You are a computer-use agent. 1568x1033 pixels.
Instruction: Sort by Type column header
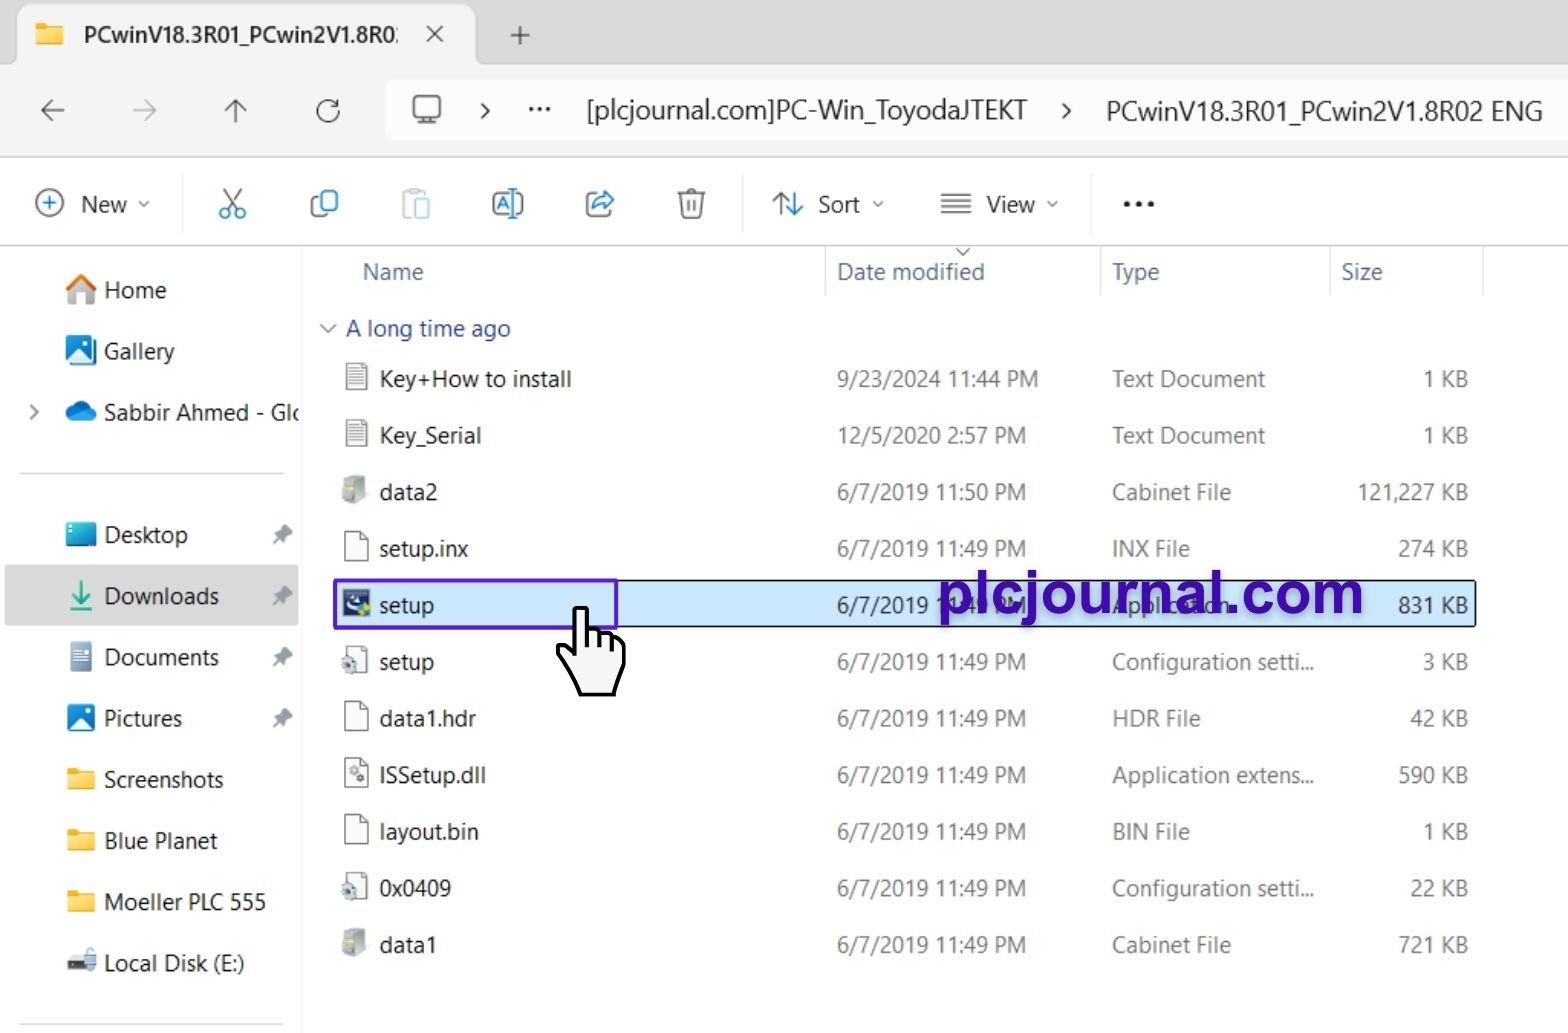[1135, 272]
